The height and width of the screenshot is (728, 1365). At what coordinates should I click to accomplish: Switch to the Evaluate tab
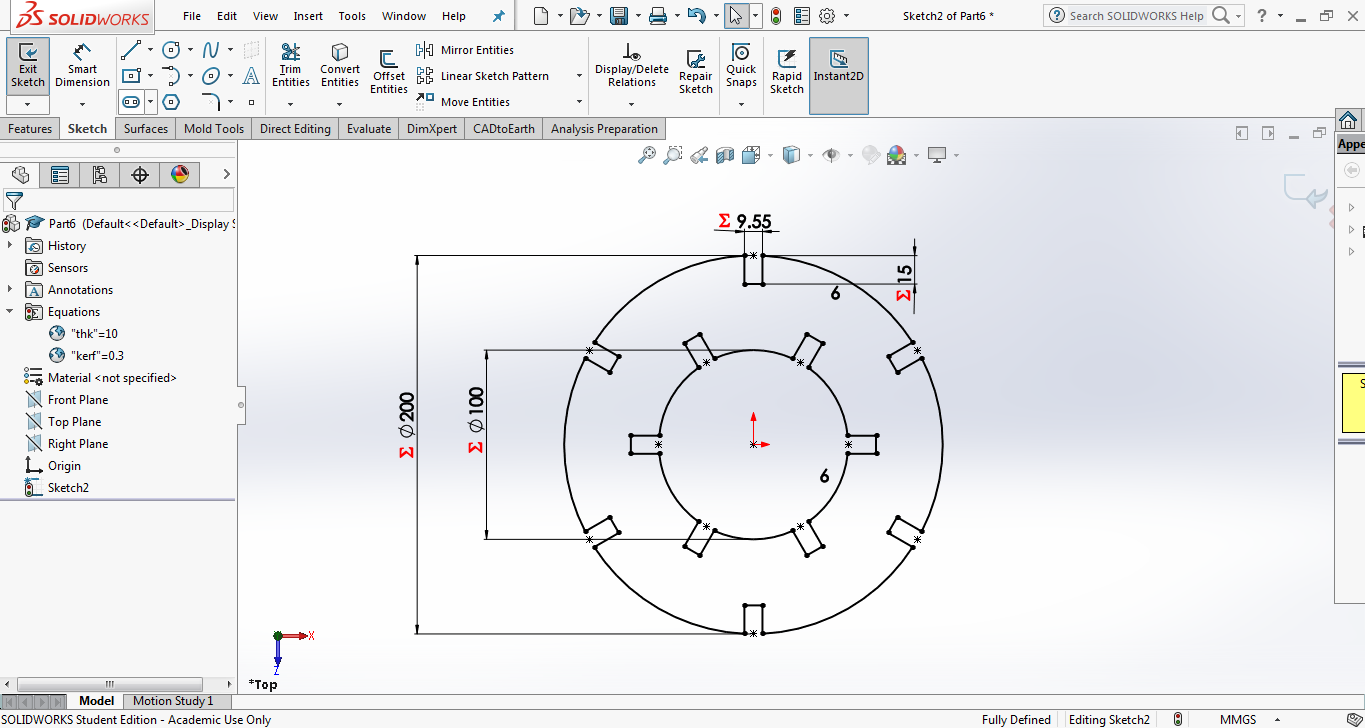369,129
